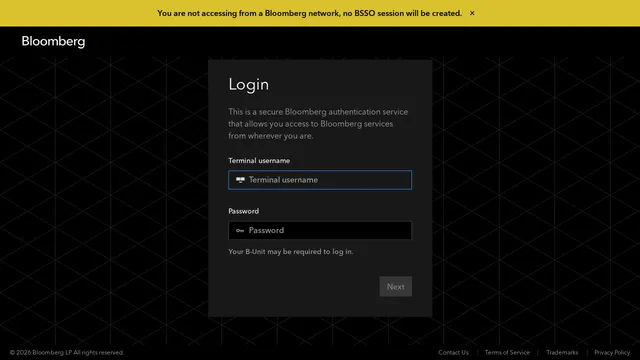Focus the Terminal username input field

[x=320, y=180]
